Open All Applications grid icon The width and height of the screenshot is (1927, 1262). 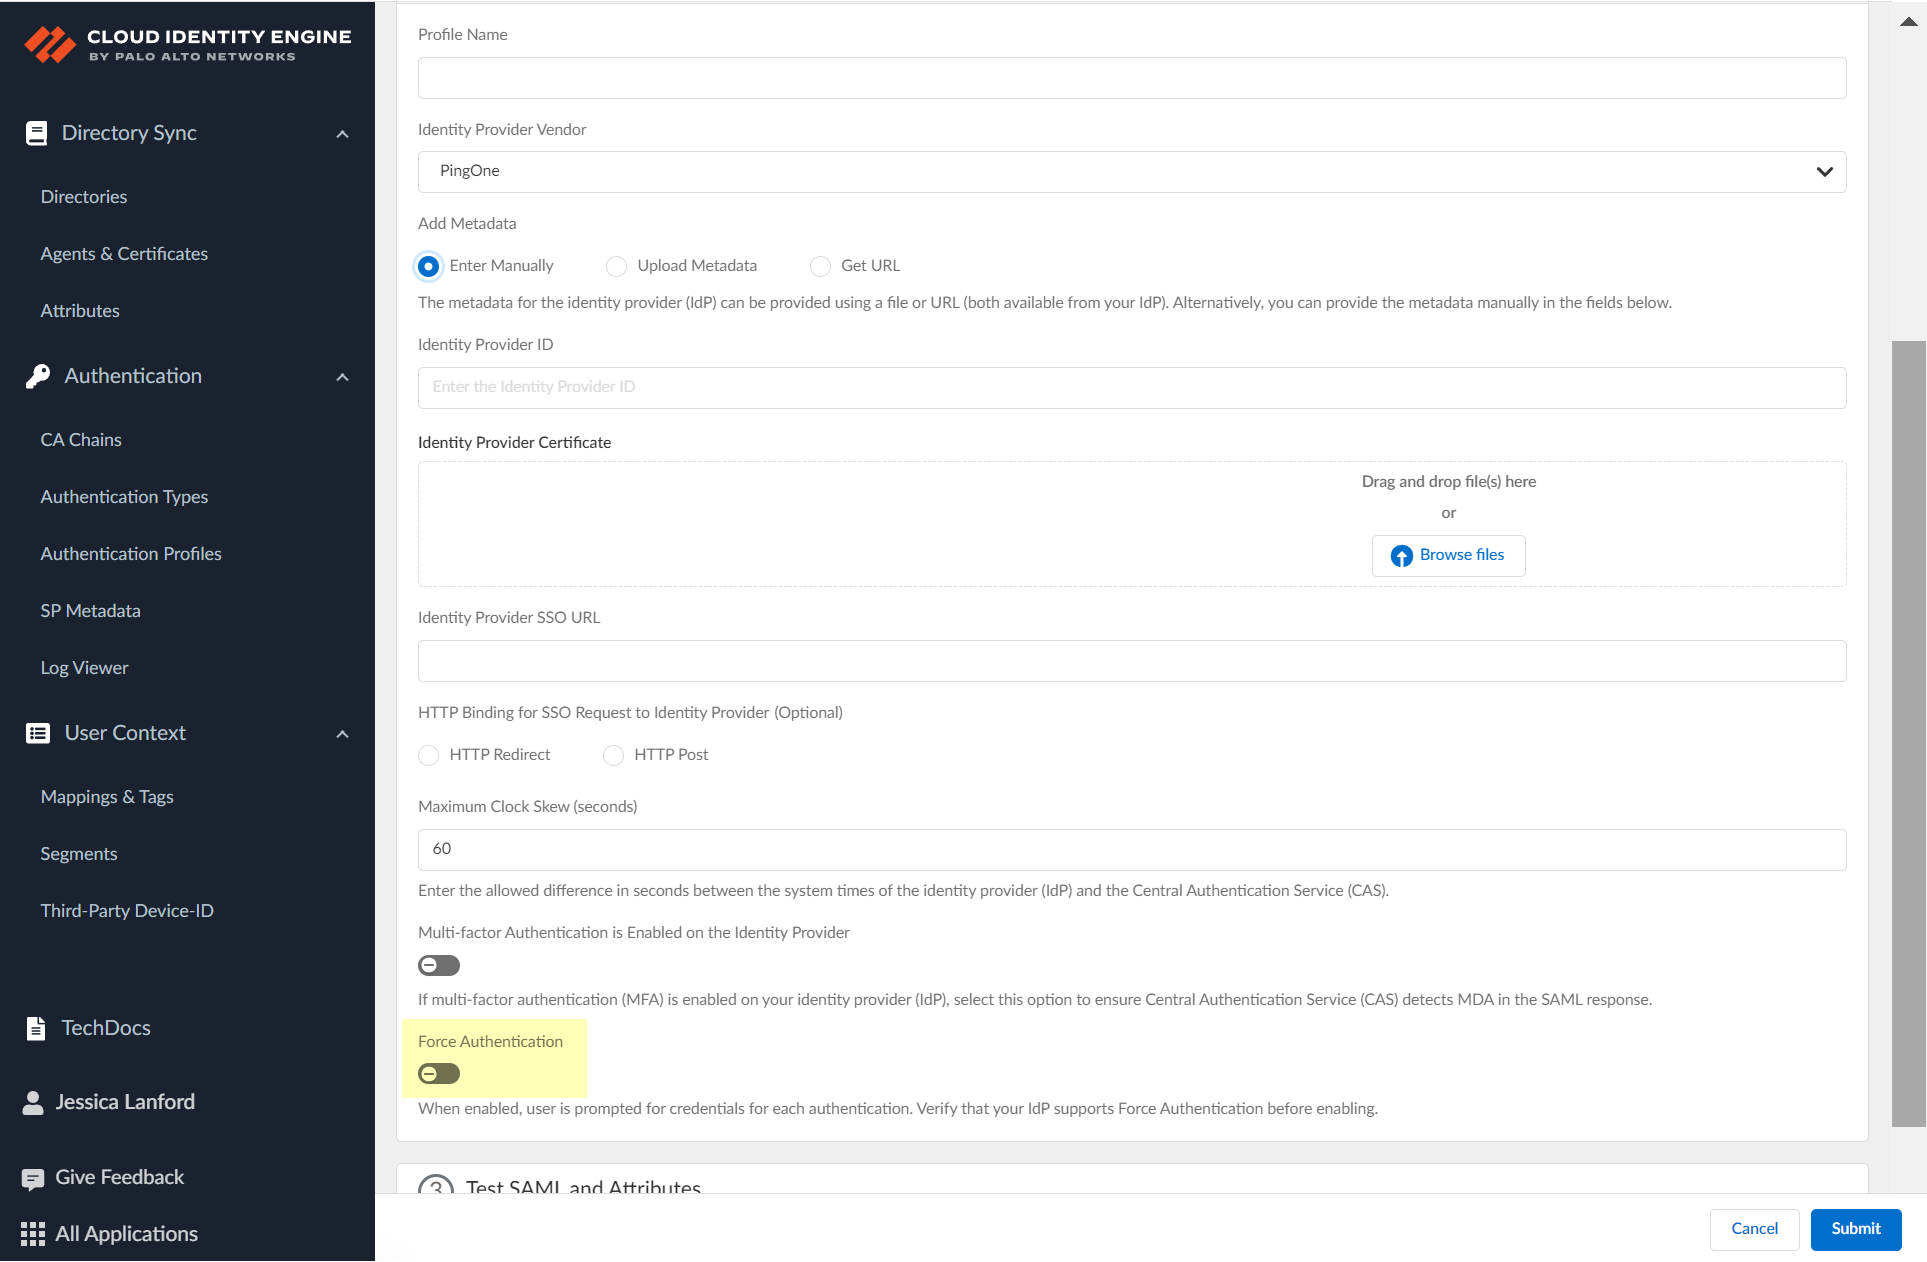click(33, 1234)
